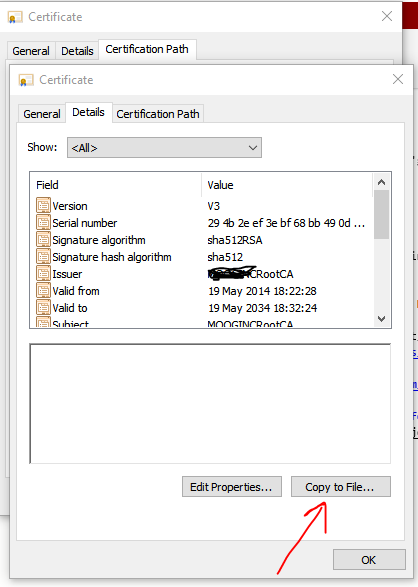Click the OK button

369,560
